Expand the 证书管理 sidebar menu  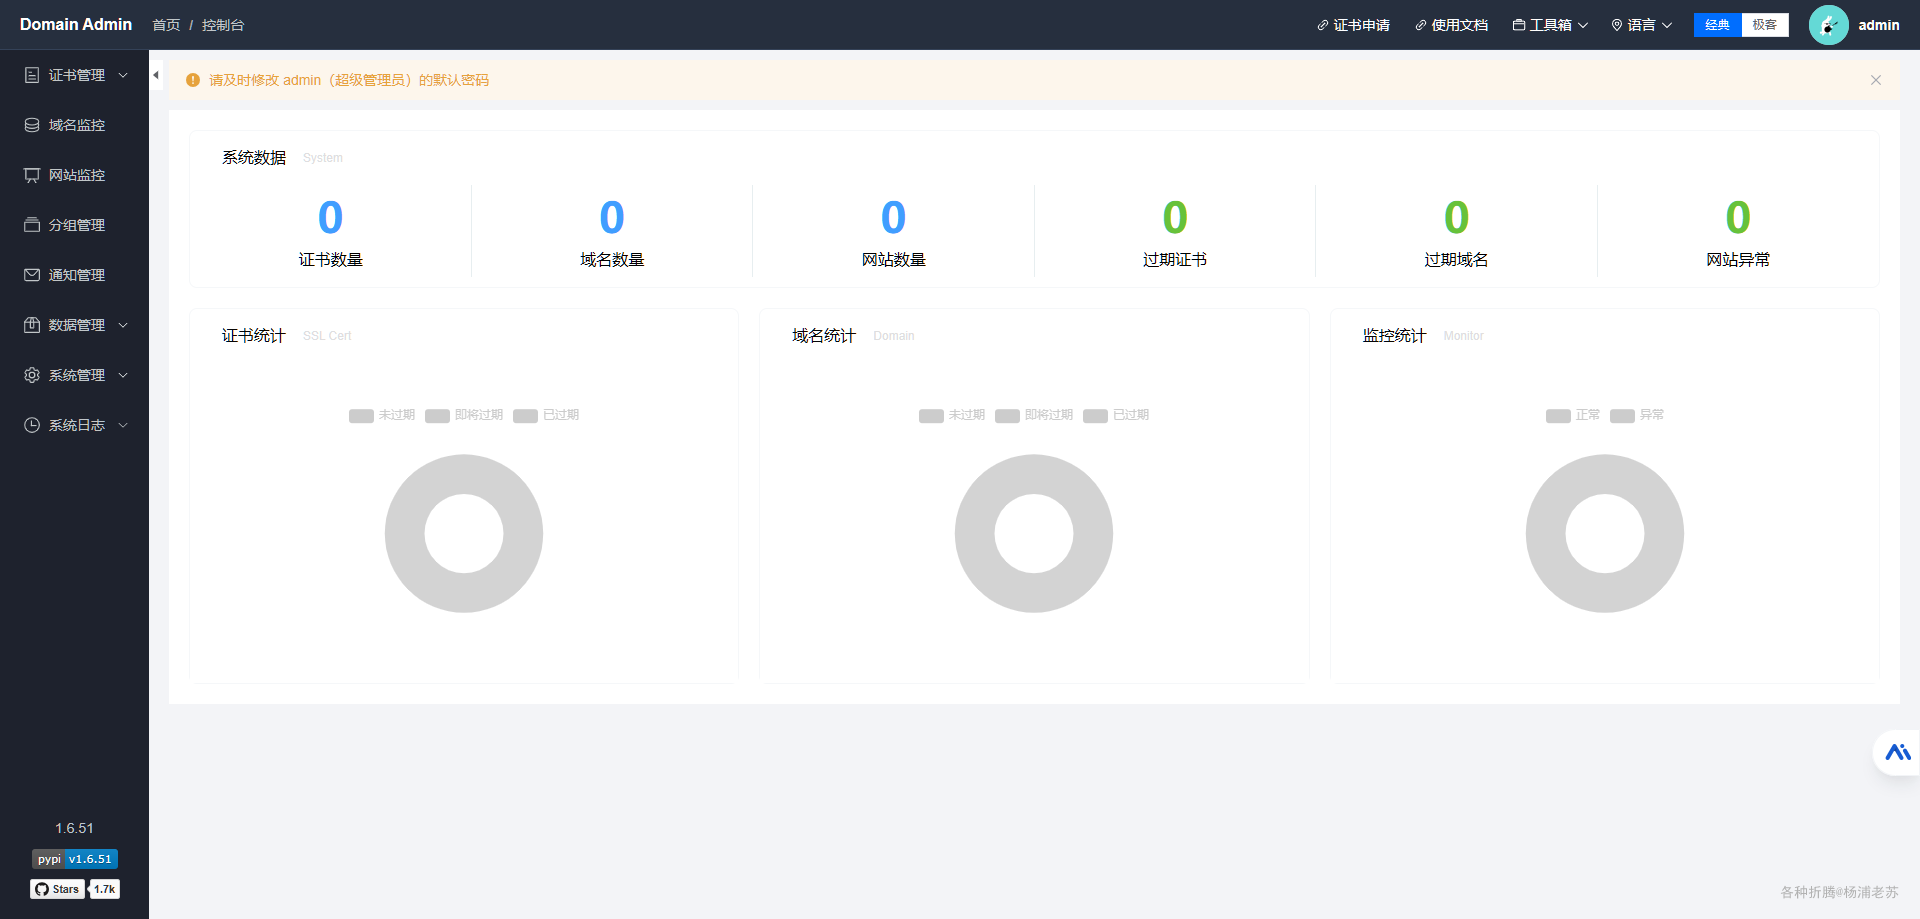pyautogui.click(x=75, y=75)
